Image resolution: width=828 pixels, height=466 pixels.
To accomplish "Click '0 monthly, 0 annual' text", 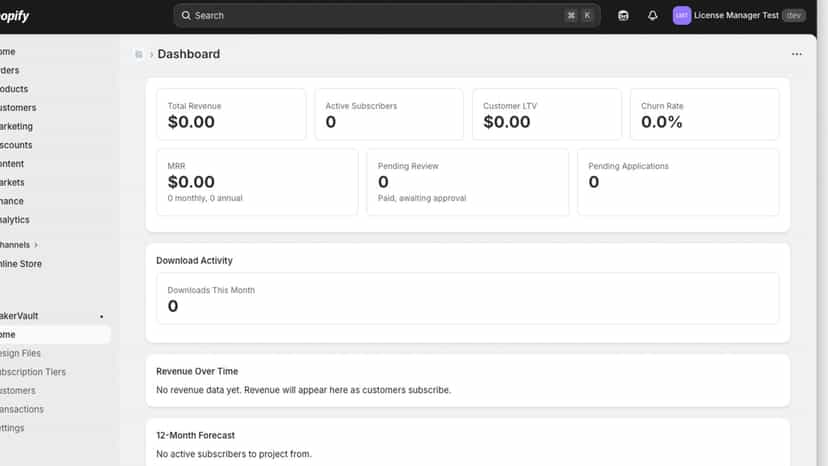I will coord(205,198).
